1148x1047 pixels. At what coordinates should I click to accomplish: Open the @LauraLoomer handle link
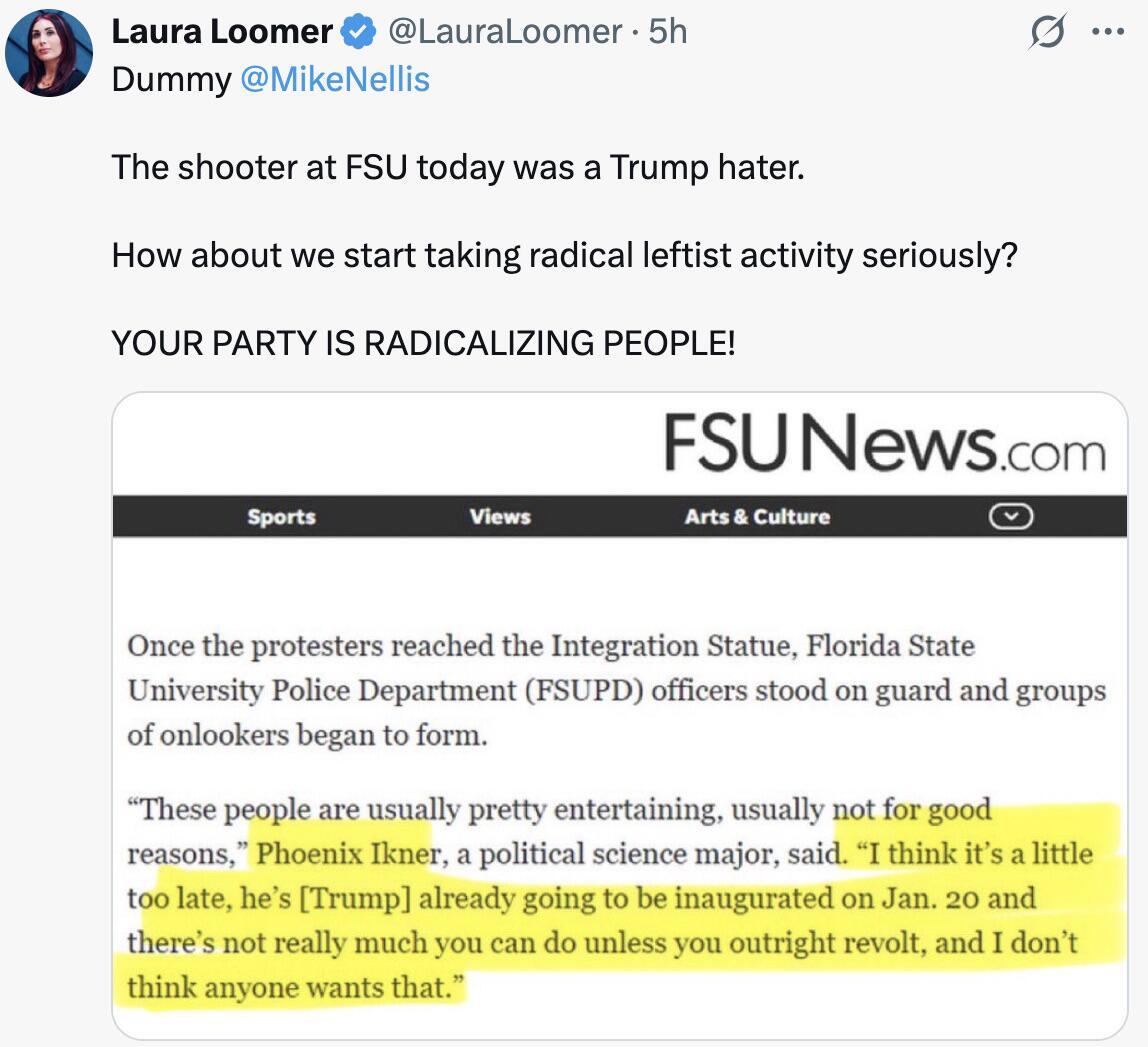504,32
